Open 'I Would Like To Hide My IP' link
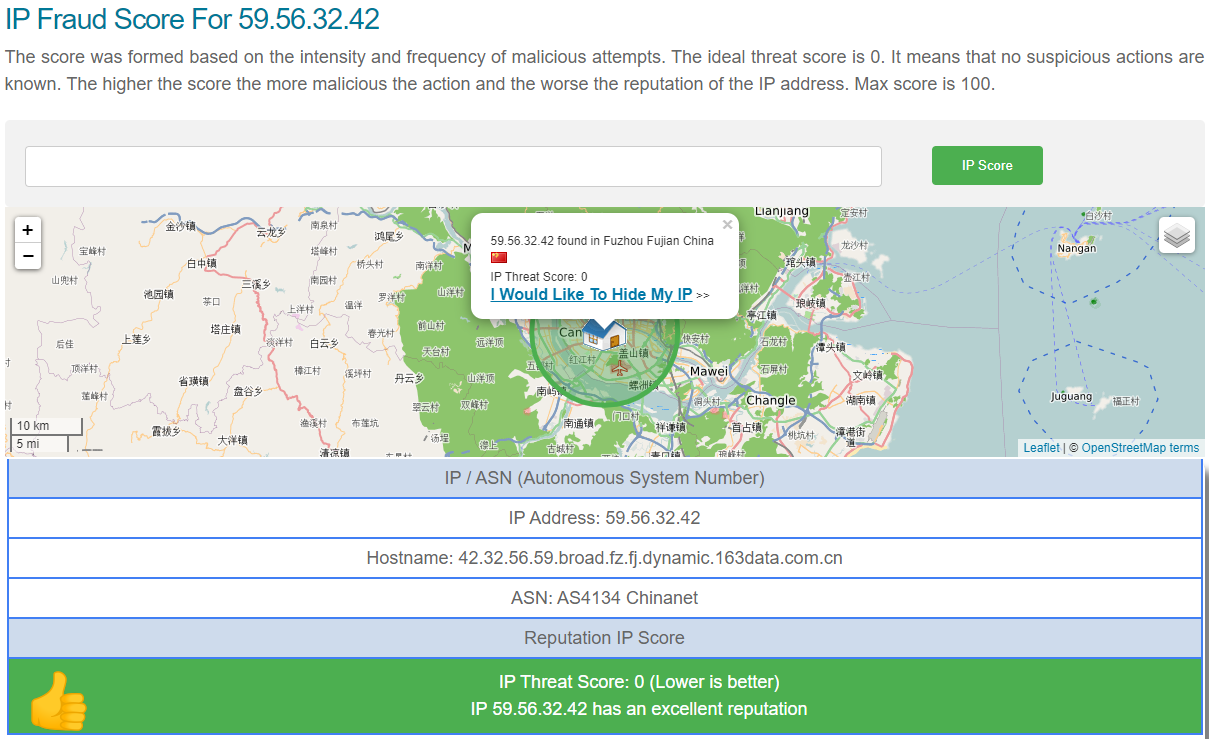Screen dimensions: 1209x739 pos(591,294)
